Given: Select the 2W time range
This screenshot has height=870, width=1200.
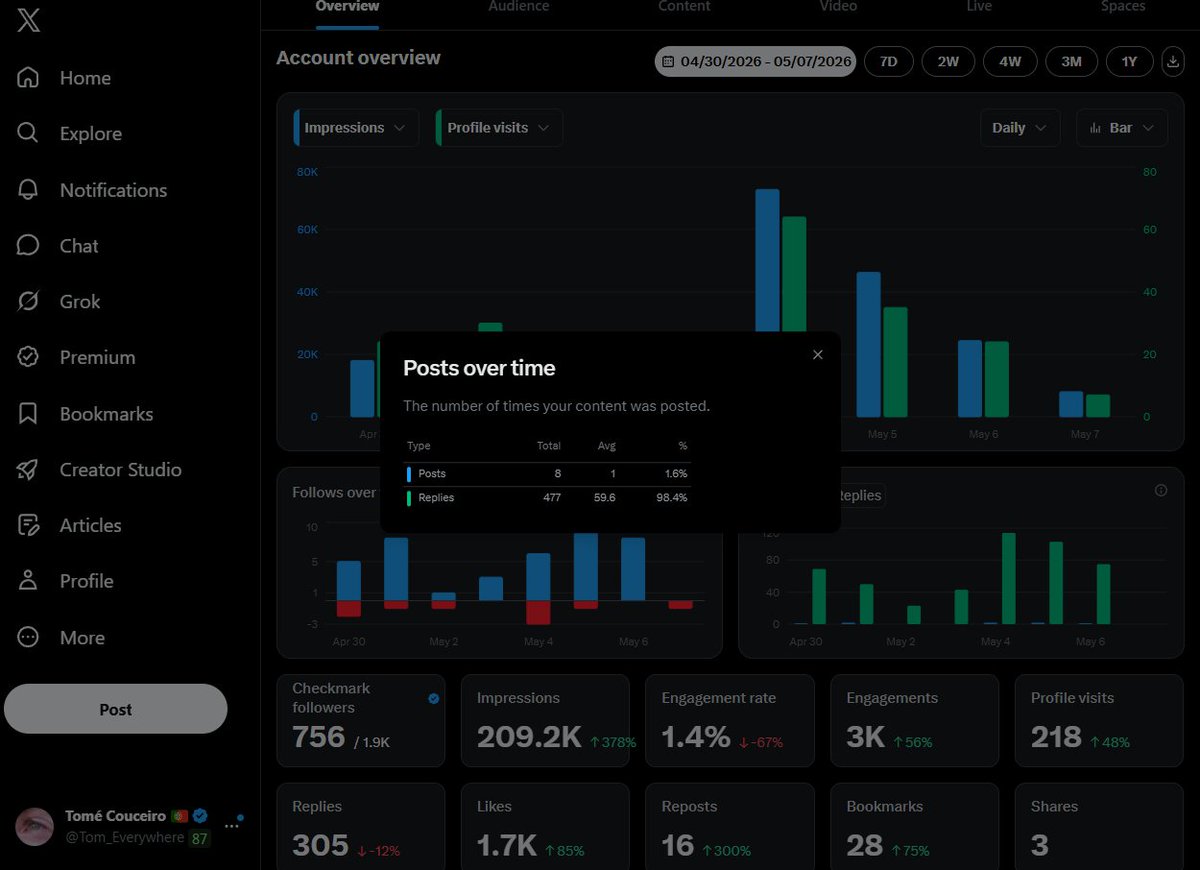Looking at the screenshot, I should pyautogui.click(x=948, y=62).
